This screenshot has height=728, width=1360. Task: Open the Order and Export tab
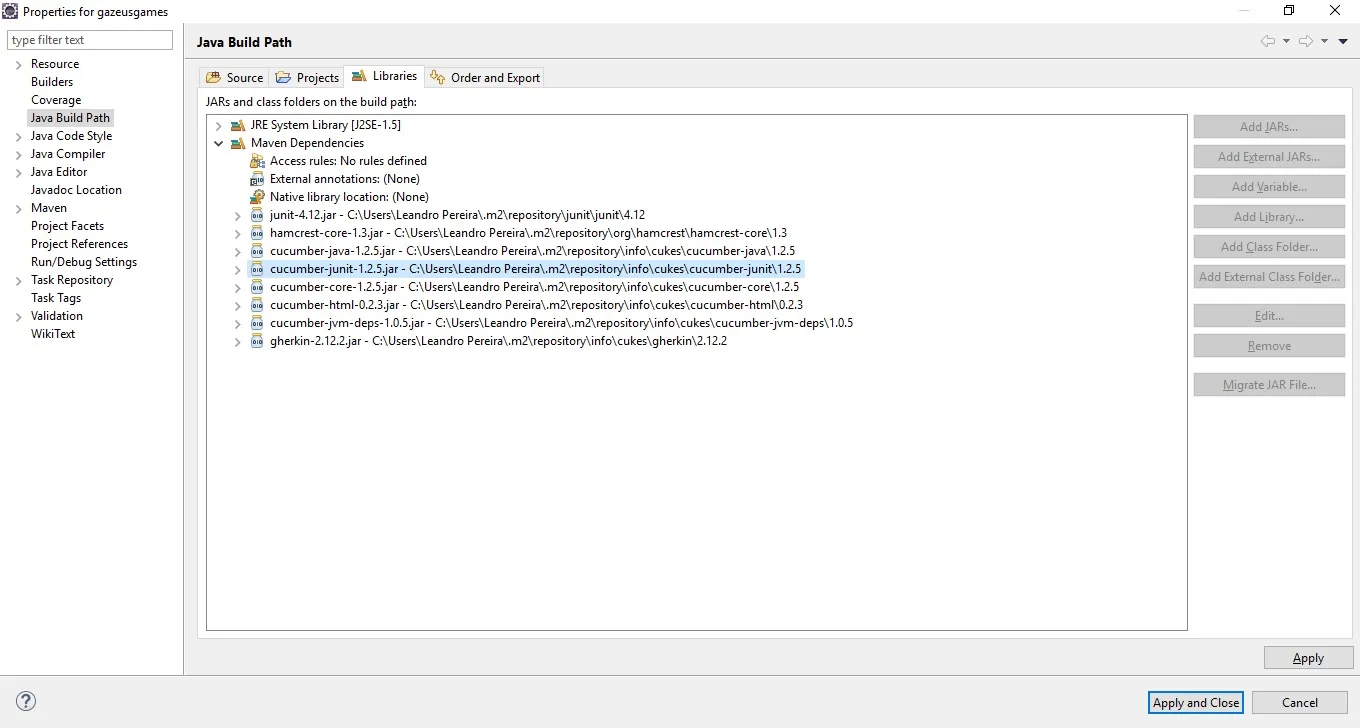coord(484,77)
